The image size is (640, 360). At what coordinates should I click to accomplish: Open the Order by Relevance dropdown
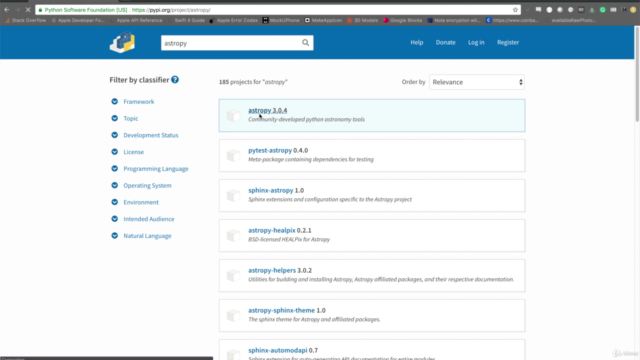click(477, 82)
